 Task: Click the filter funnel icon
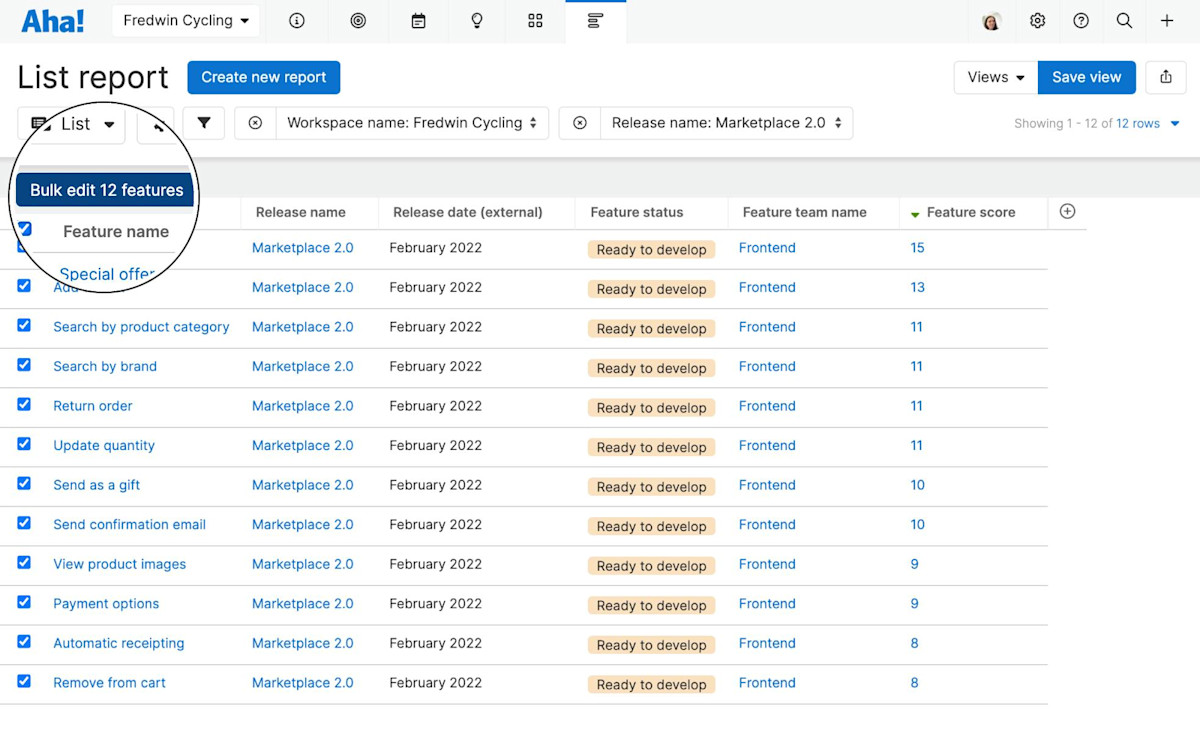204,123
